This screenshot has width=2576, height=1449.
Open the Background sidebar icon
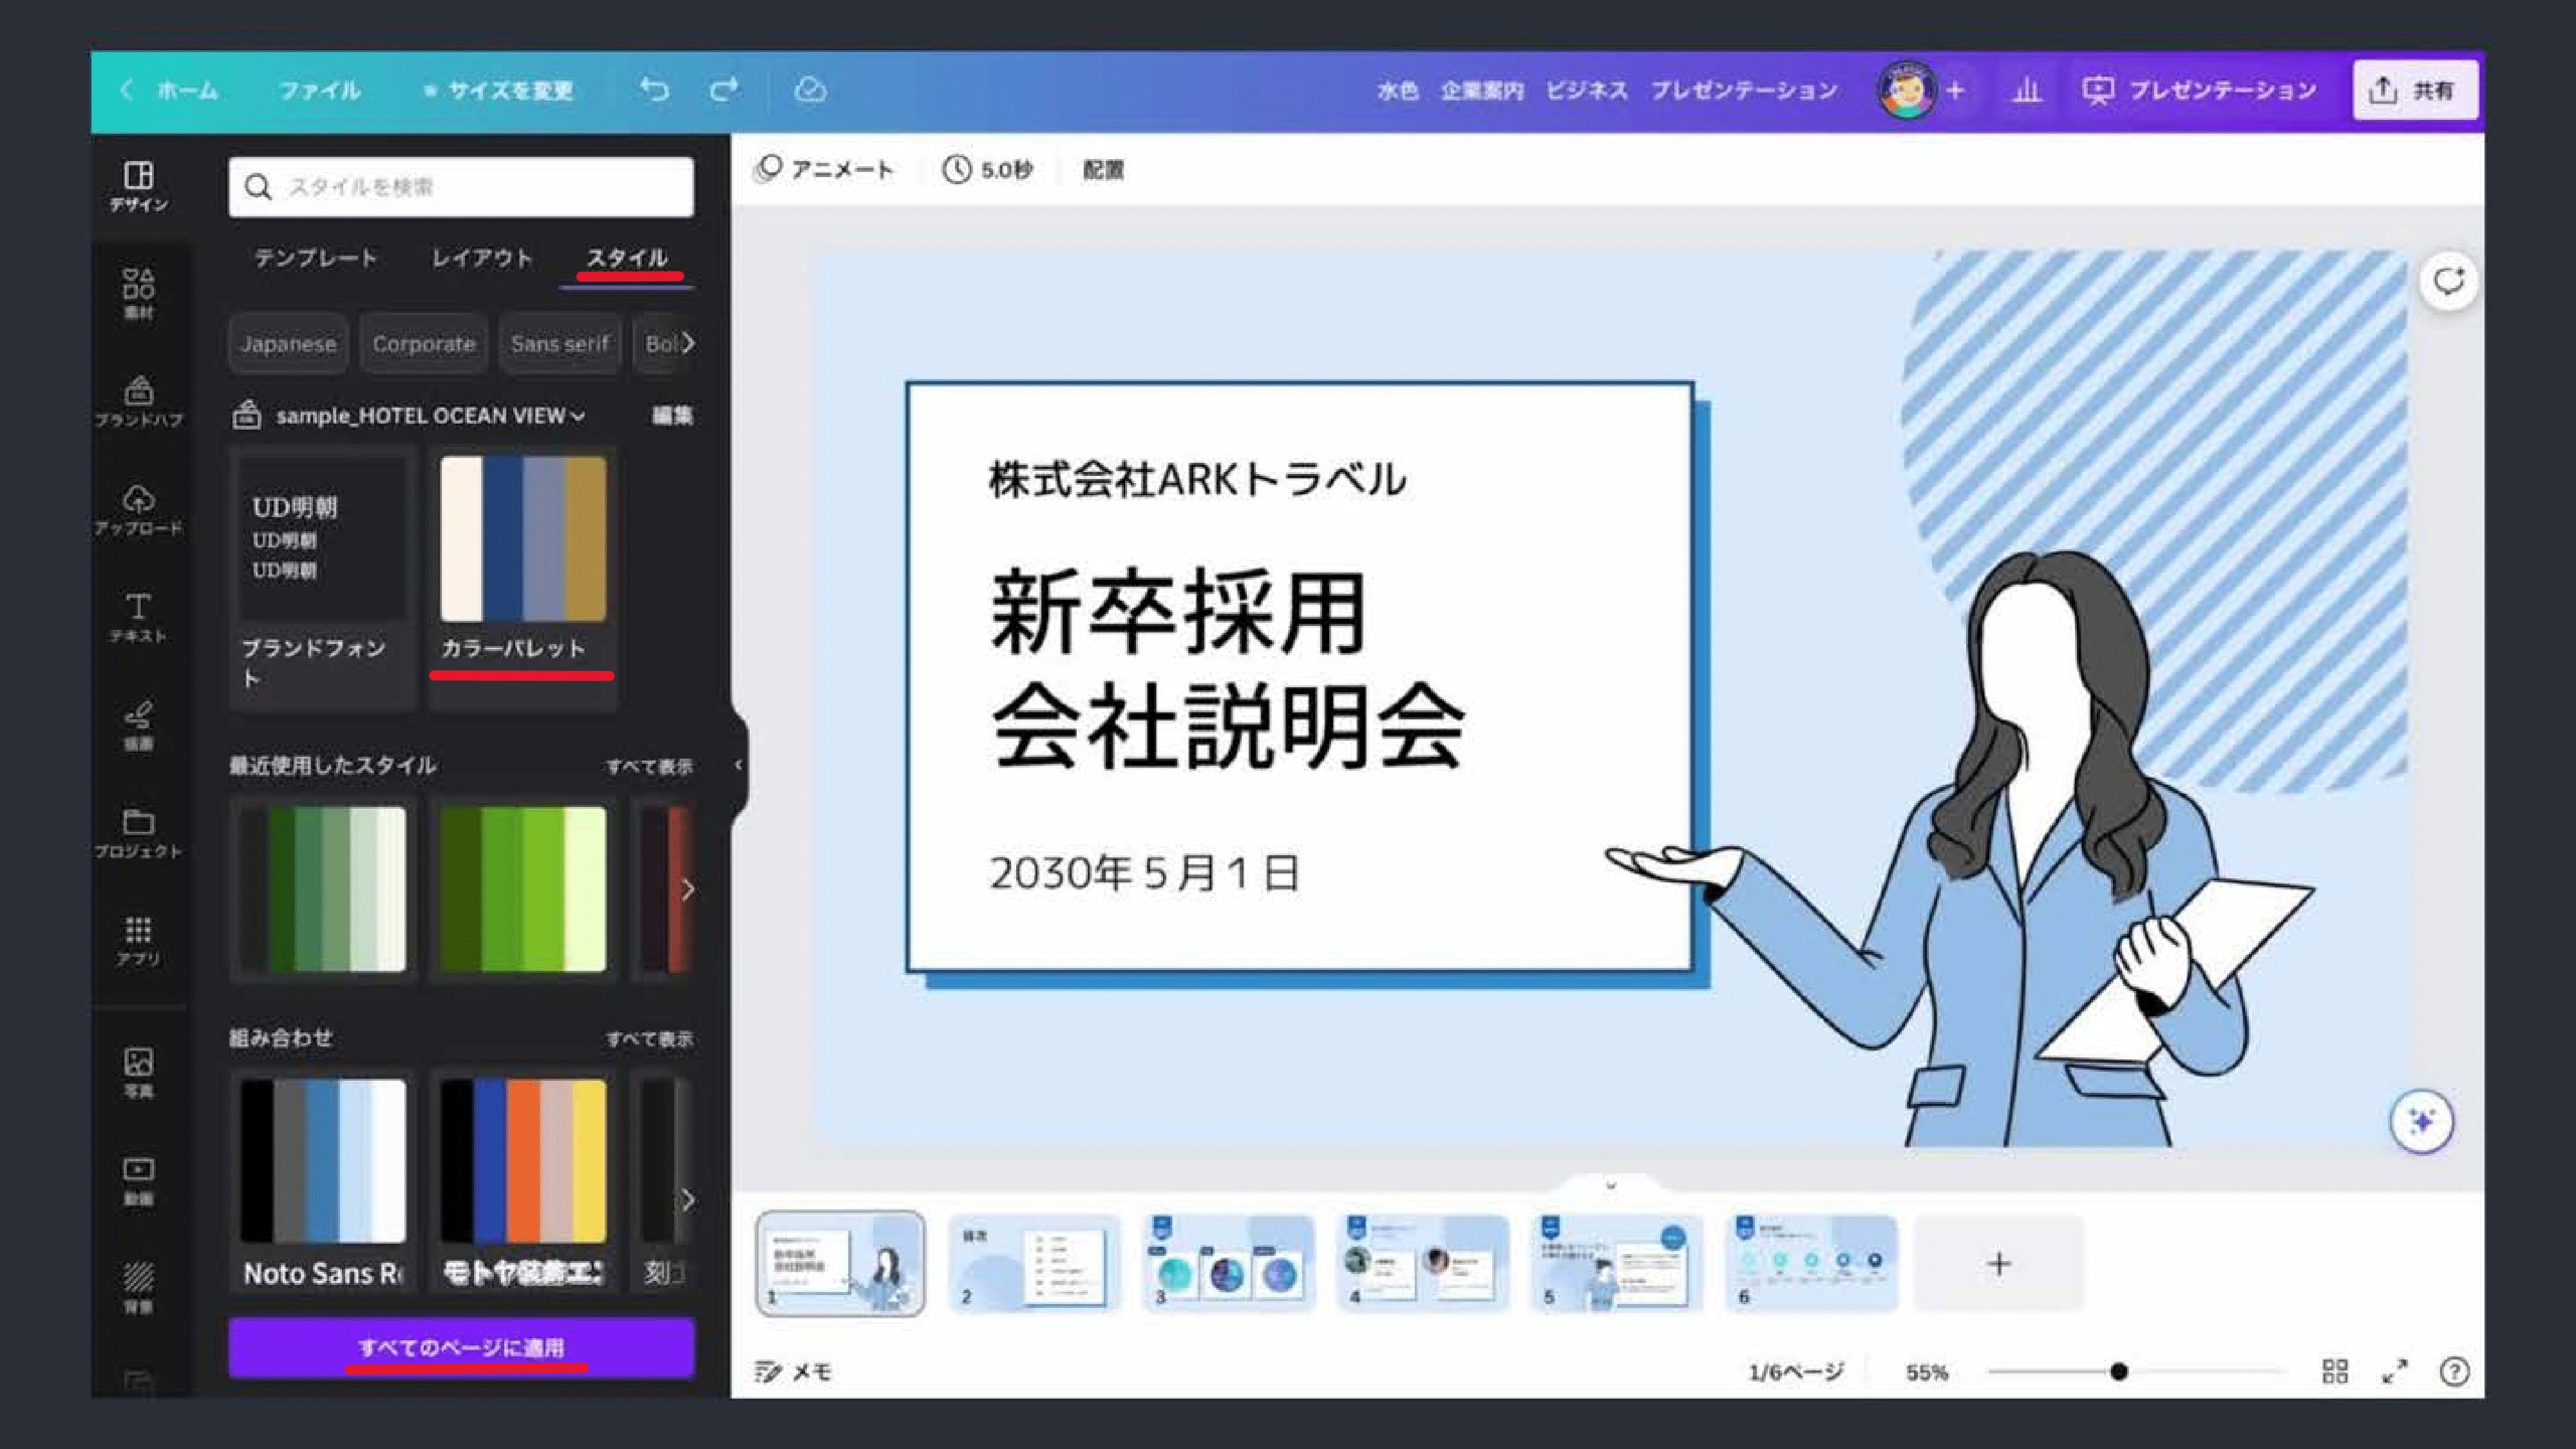(x=138, y=1287)
